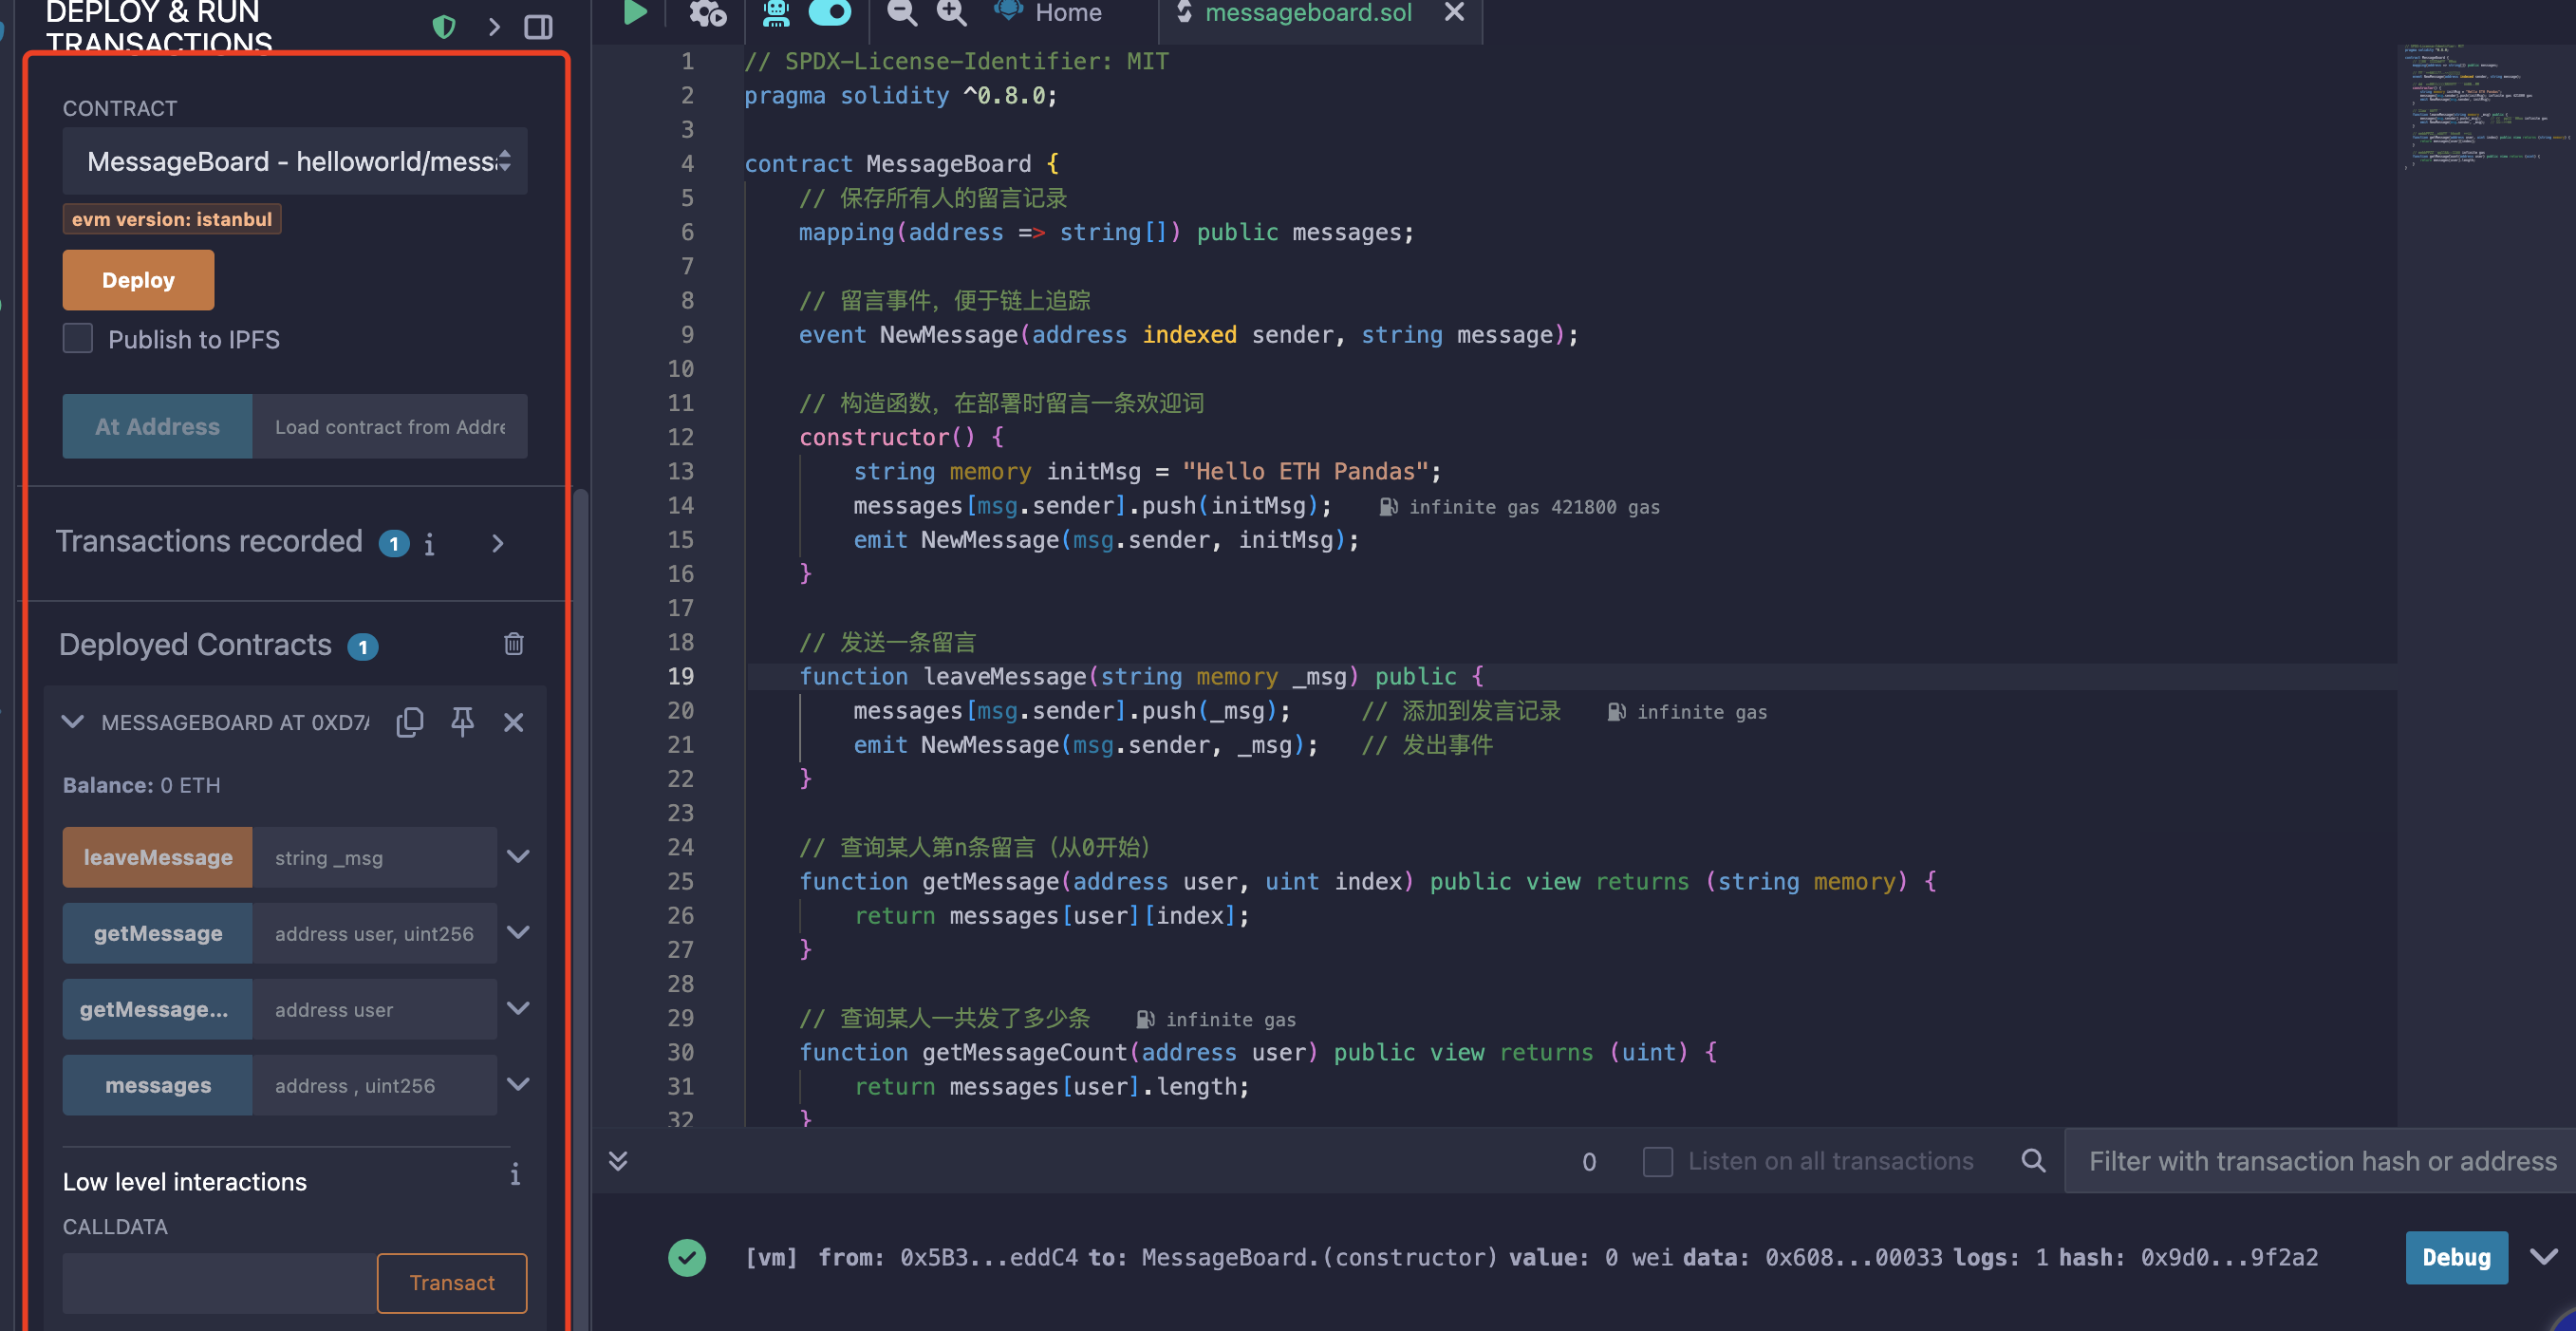Zoom out the editor font
Viewport: 2576px width, 1331px height.
[x=901, y=13]
